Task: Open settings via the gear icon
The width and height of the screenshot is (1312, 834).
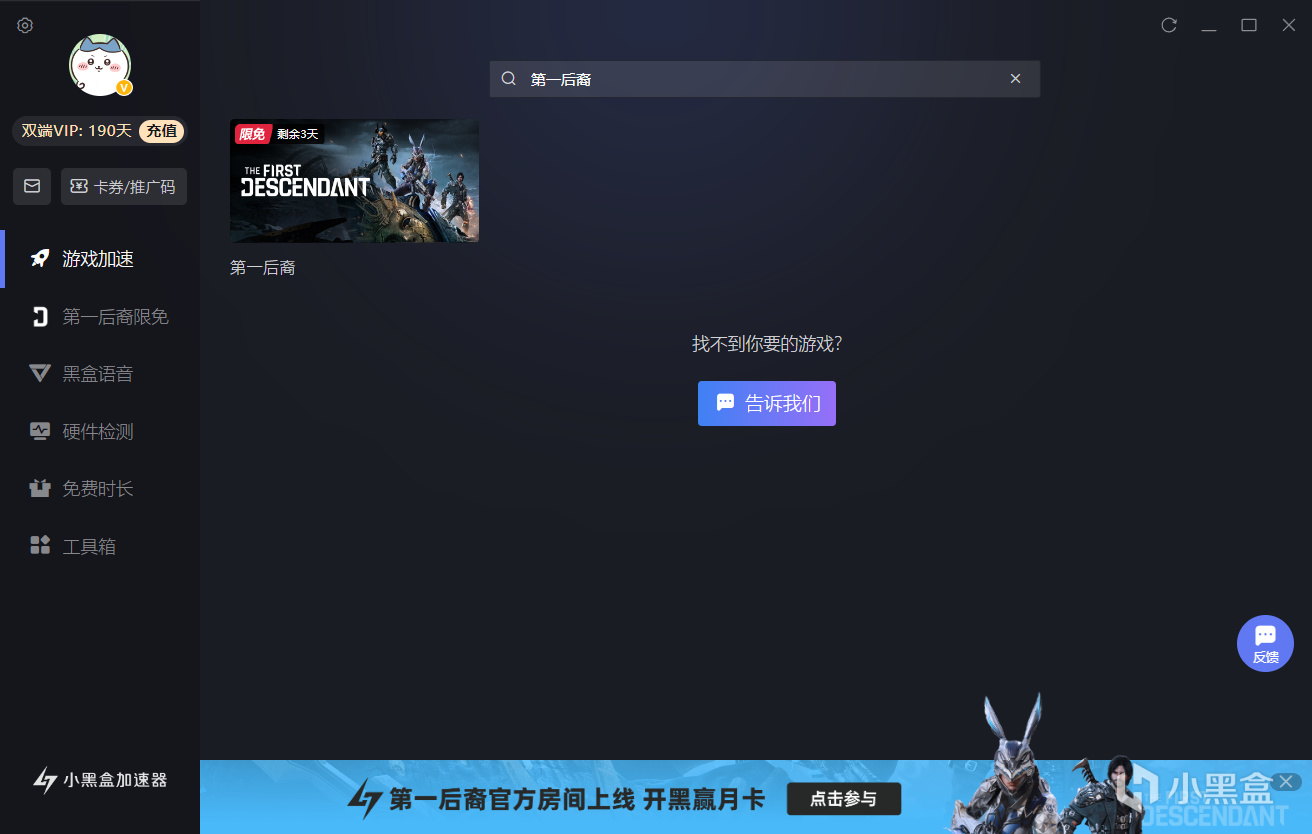Action: tap(25, 25)
